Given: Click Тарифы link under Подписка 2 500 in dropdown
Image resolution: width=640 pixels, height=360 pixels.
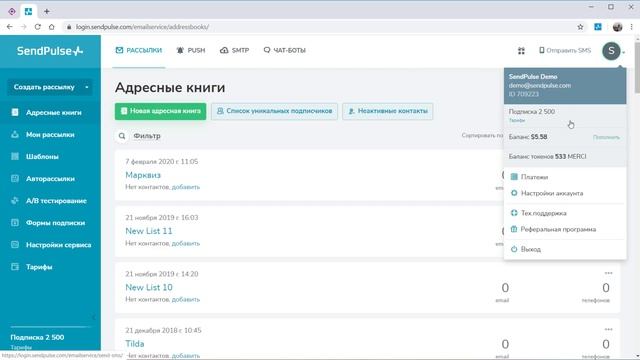Looking at the screenshot, I should (517, 120).
